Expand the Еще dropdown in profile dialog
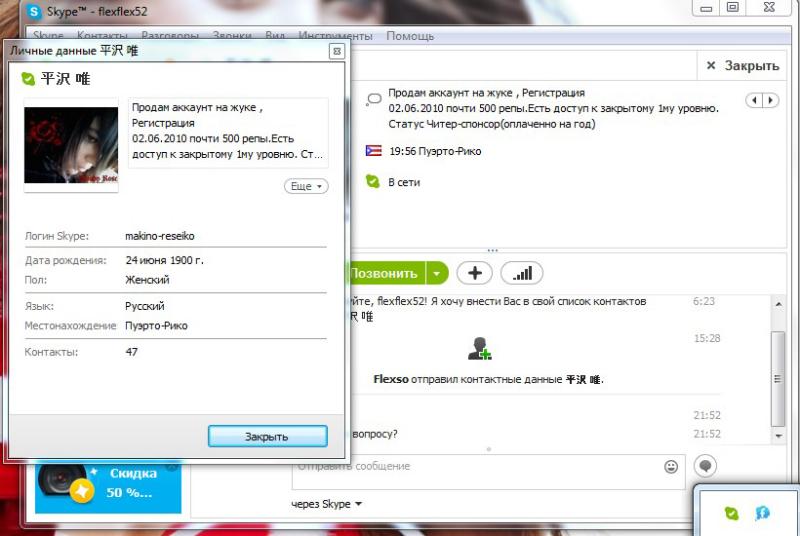The width and height of the screenshot is (800, 536). 306,187
